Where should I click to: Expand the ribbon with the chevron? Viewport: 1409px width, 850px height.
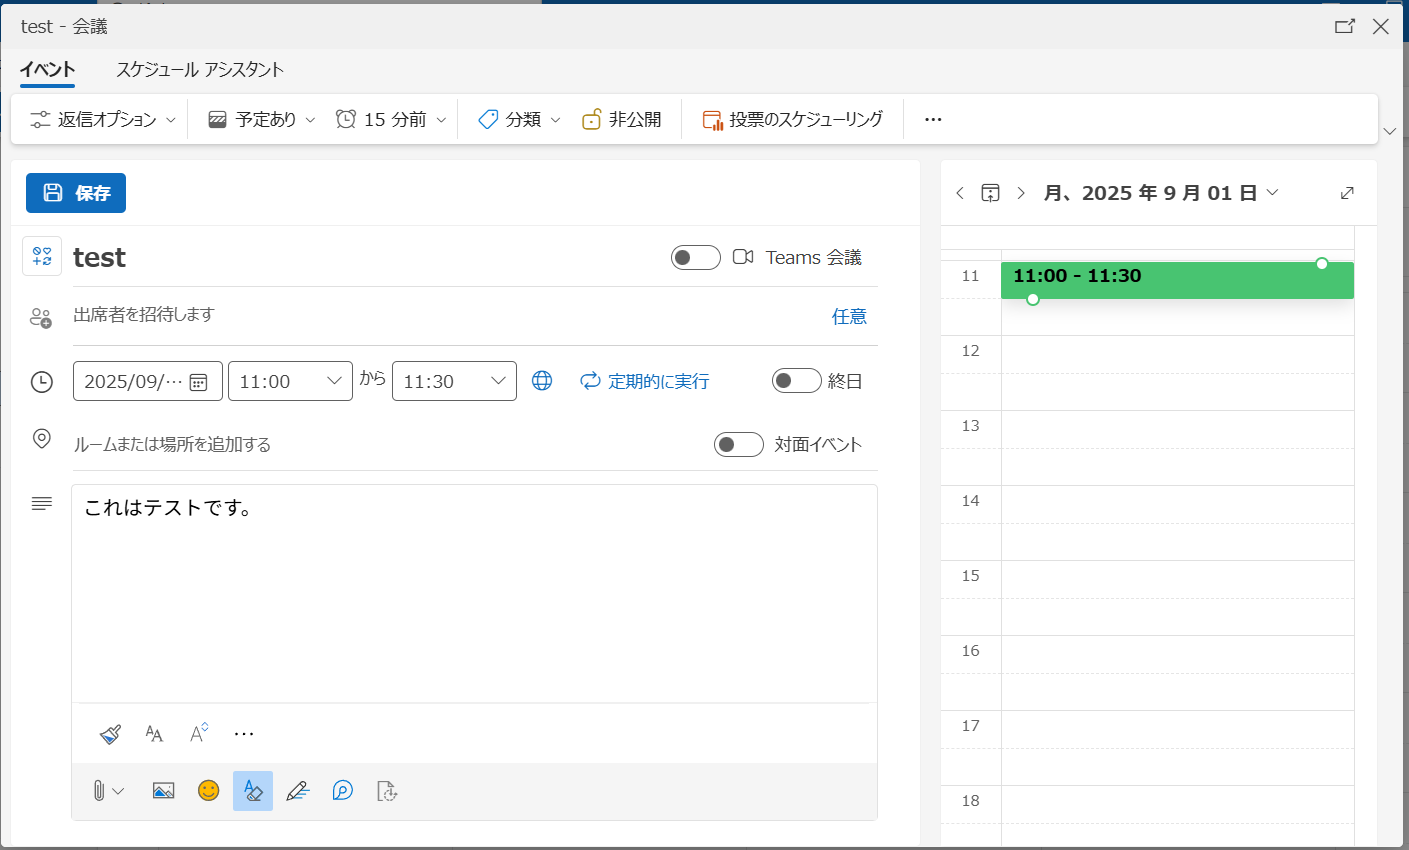pos(1389,131)
